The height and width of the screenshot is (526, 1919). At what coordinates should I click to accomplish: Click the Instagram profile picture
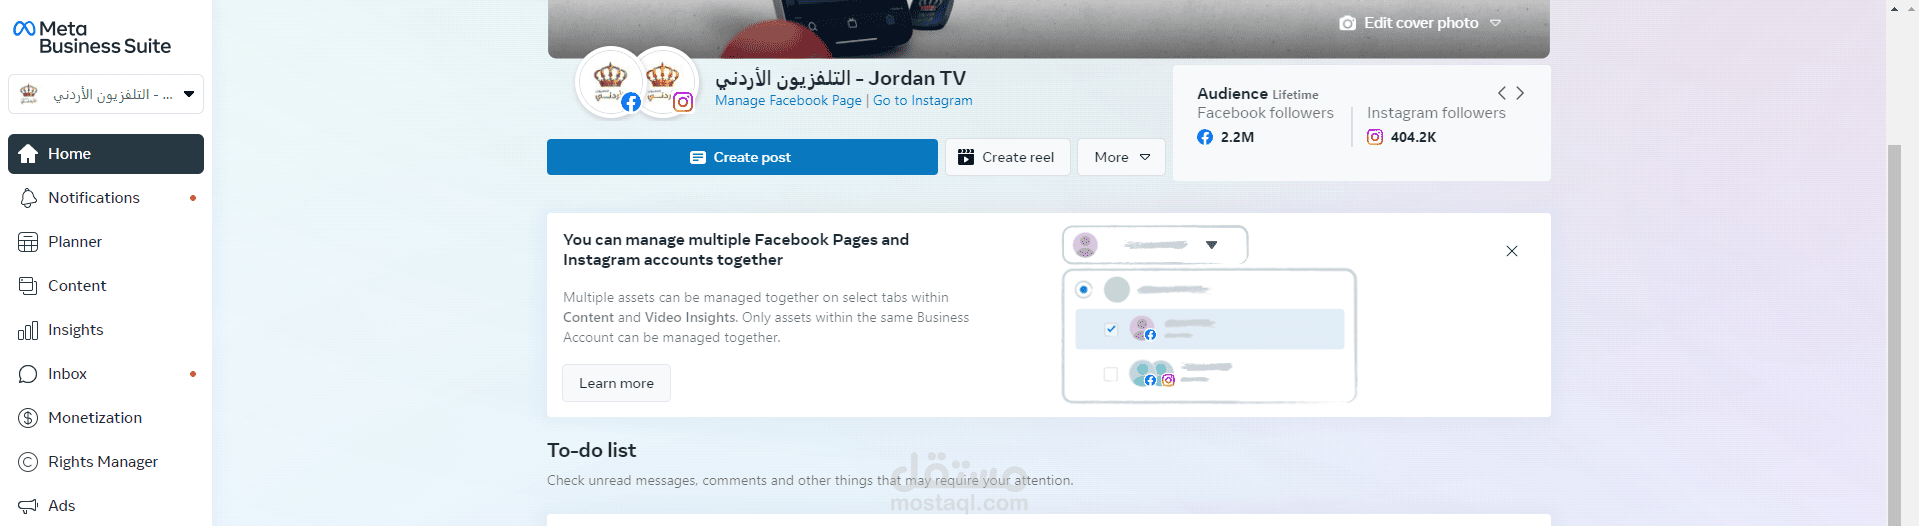[663, 82]
